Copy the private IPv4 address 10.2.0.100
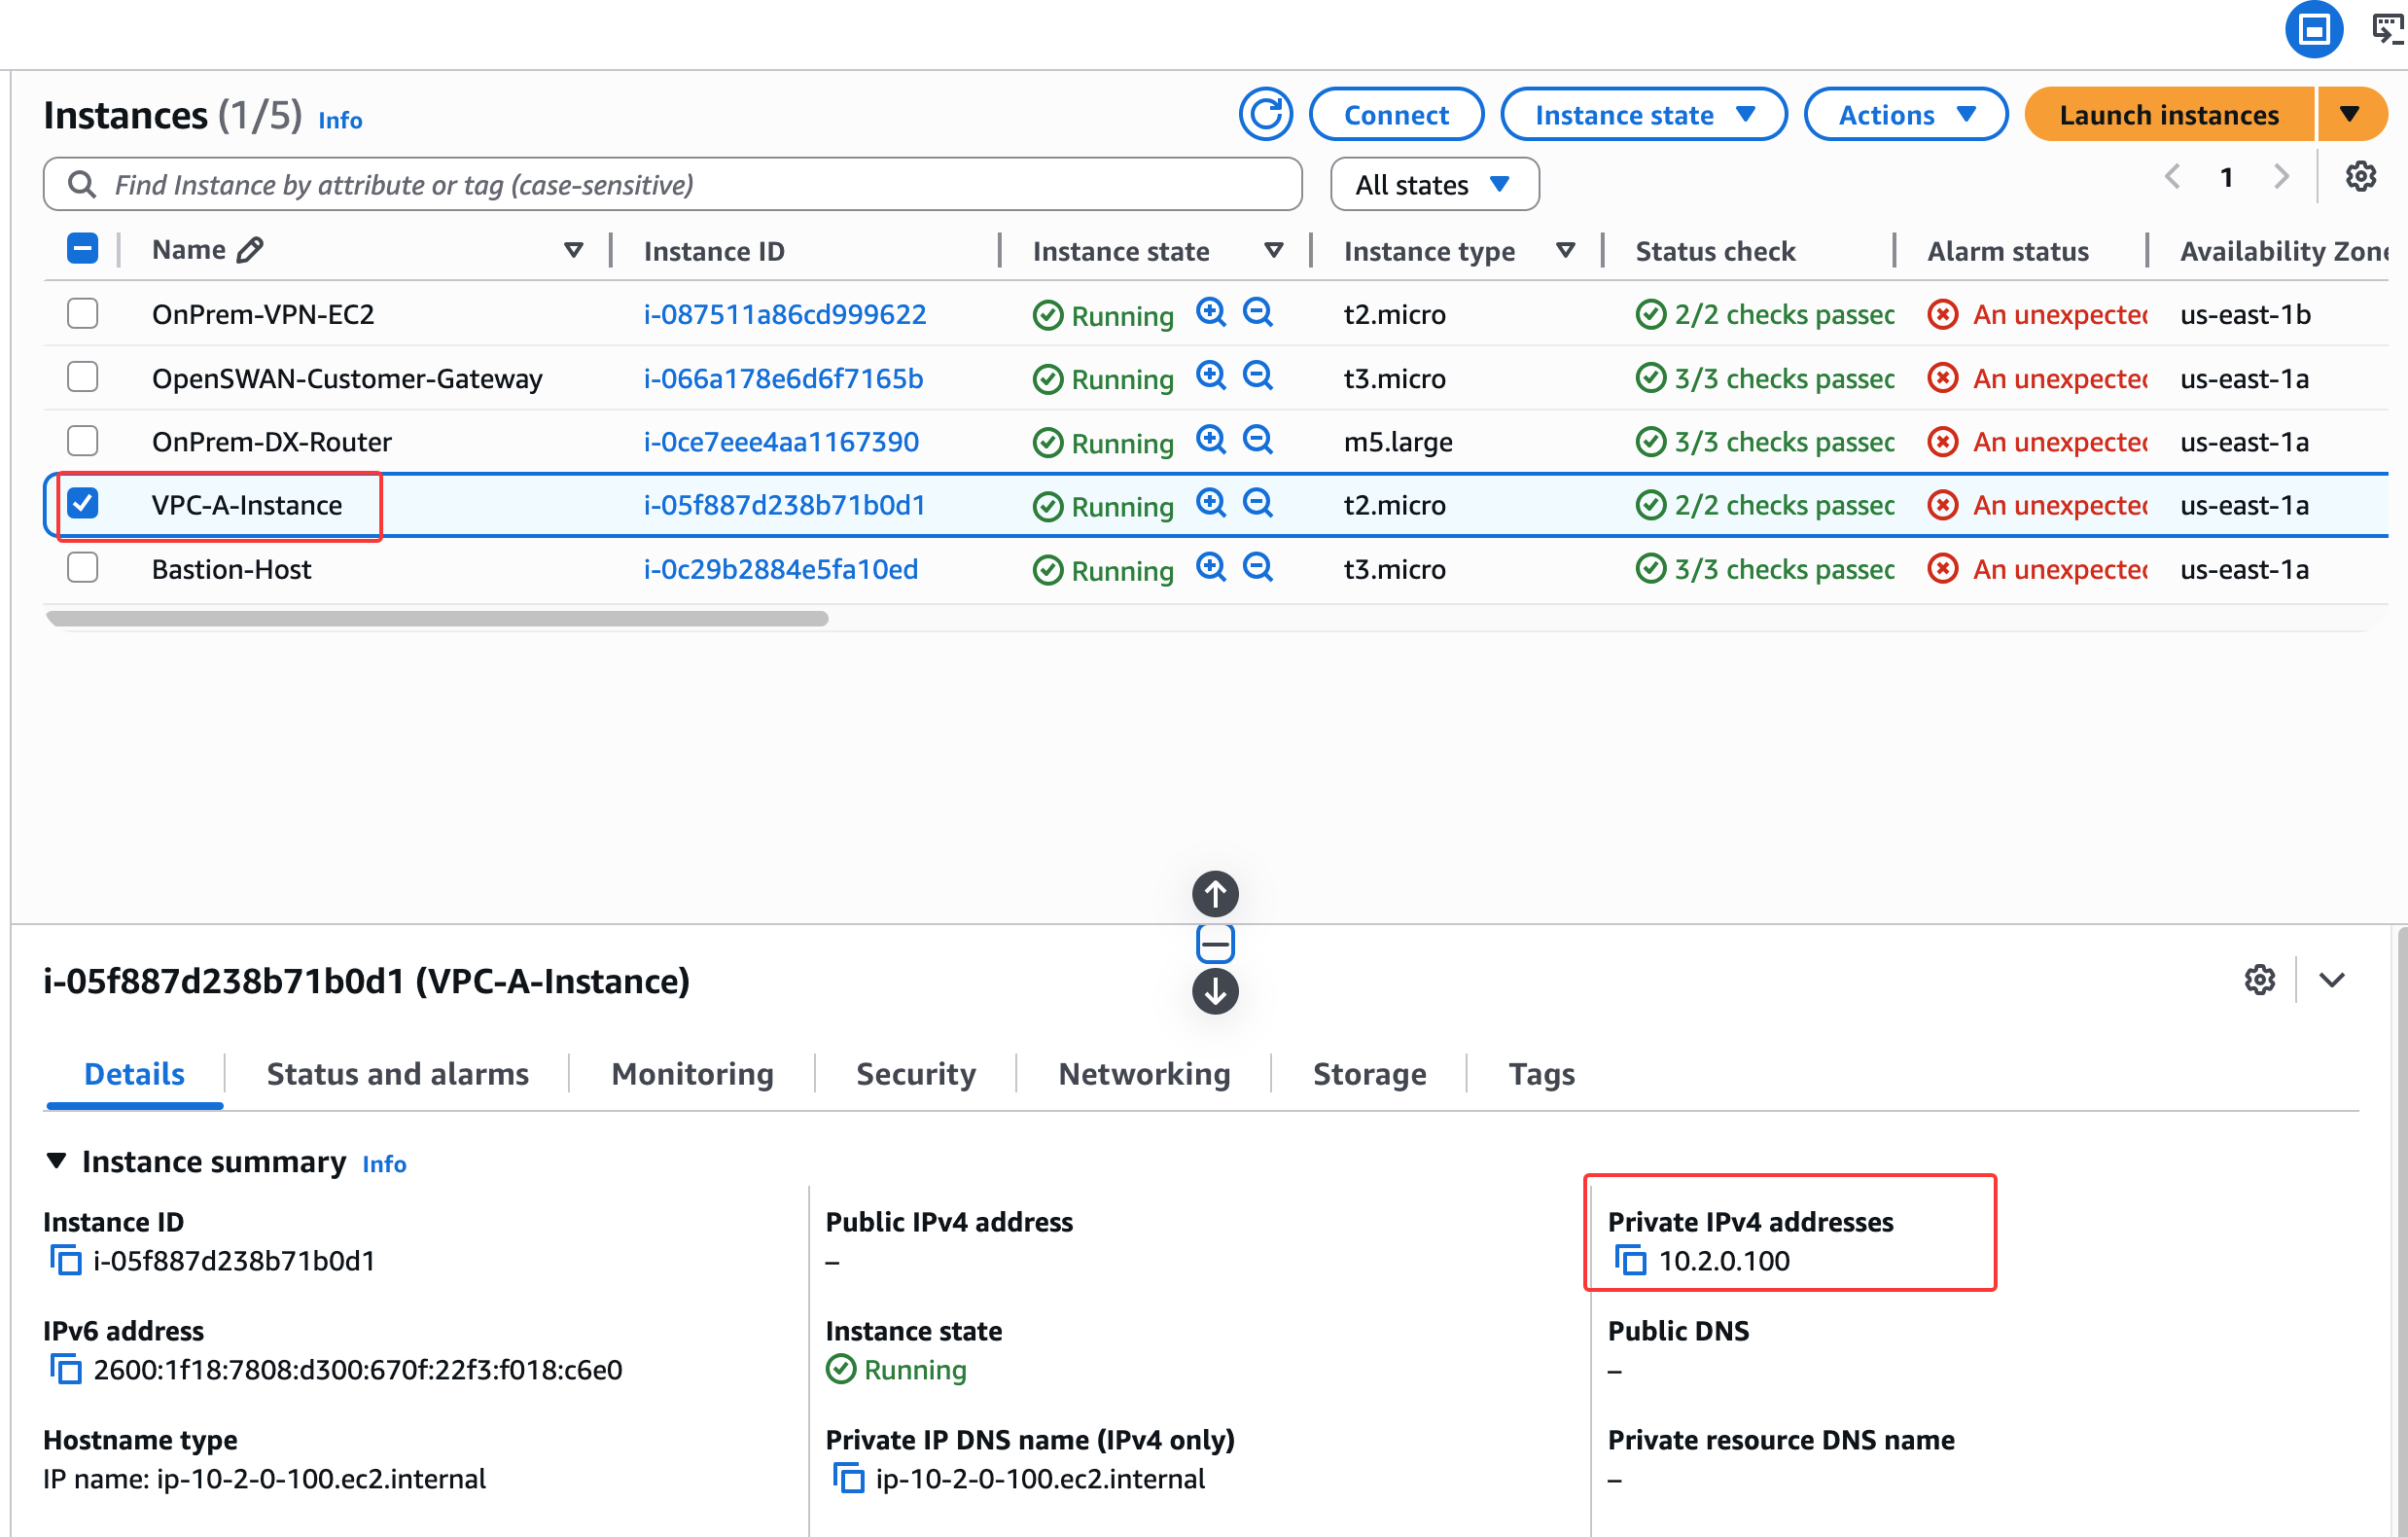This screenshot has height=1537, width=2408. 1630,1260
